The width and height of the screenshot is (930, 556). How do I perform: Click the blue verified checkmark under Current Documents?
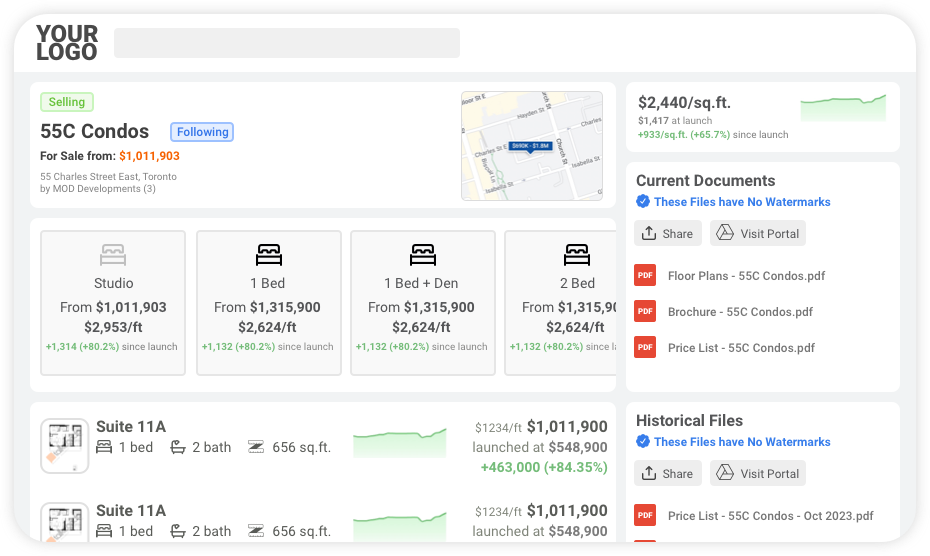643,202
